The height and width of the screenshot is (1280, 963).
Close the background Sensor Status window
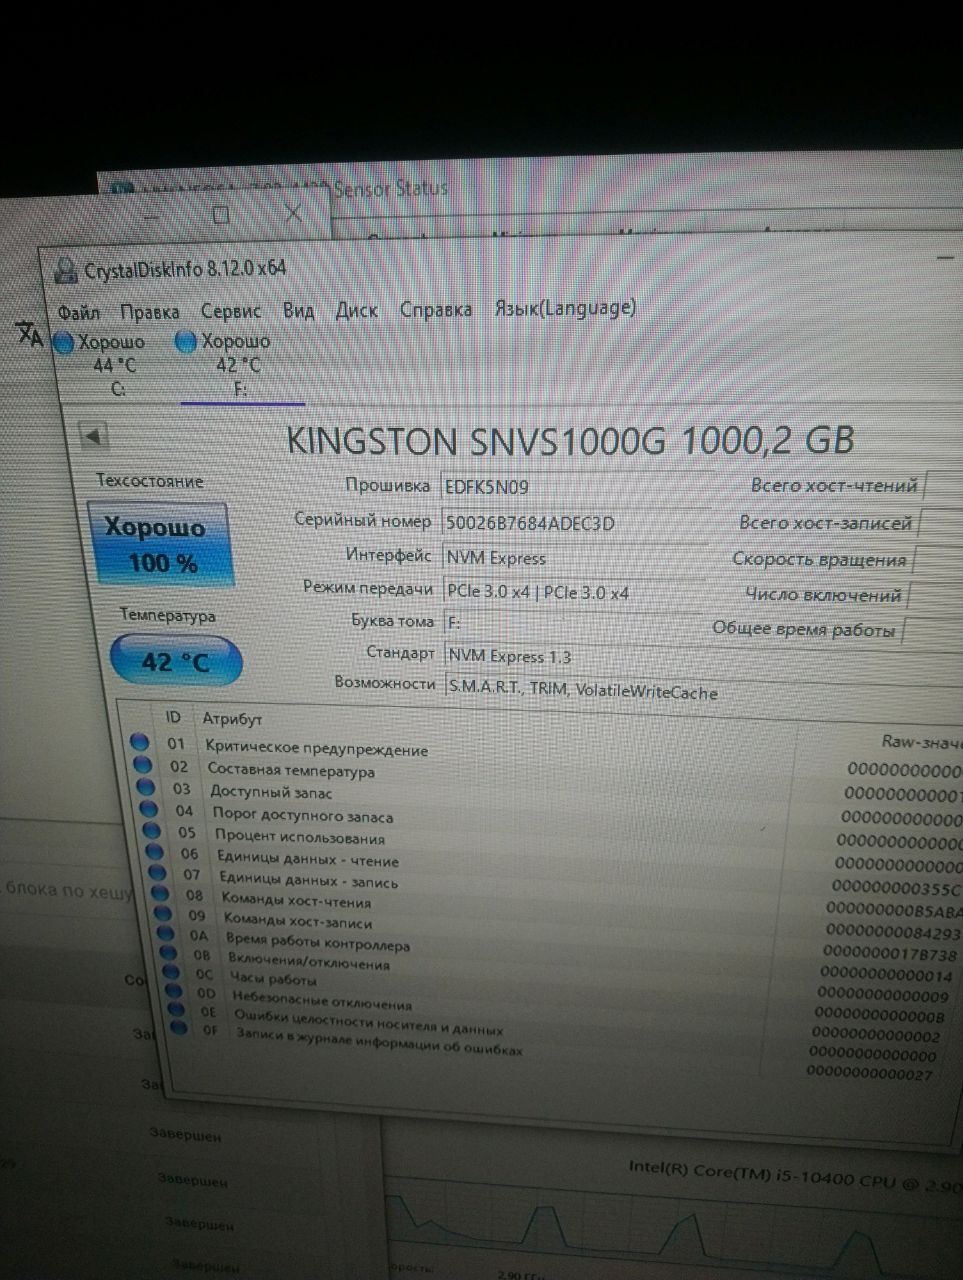coord(293,212)
